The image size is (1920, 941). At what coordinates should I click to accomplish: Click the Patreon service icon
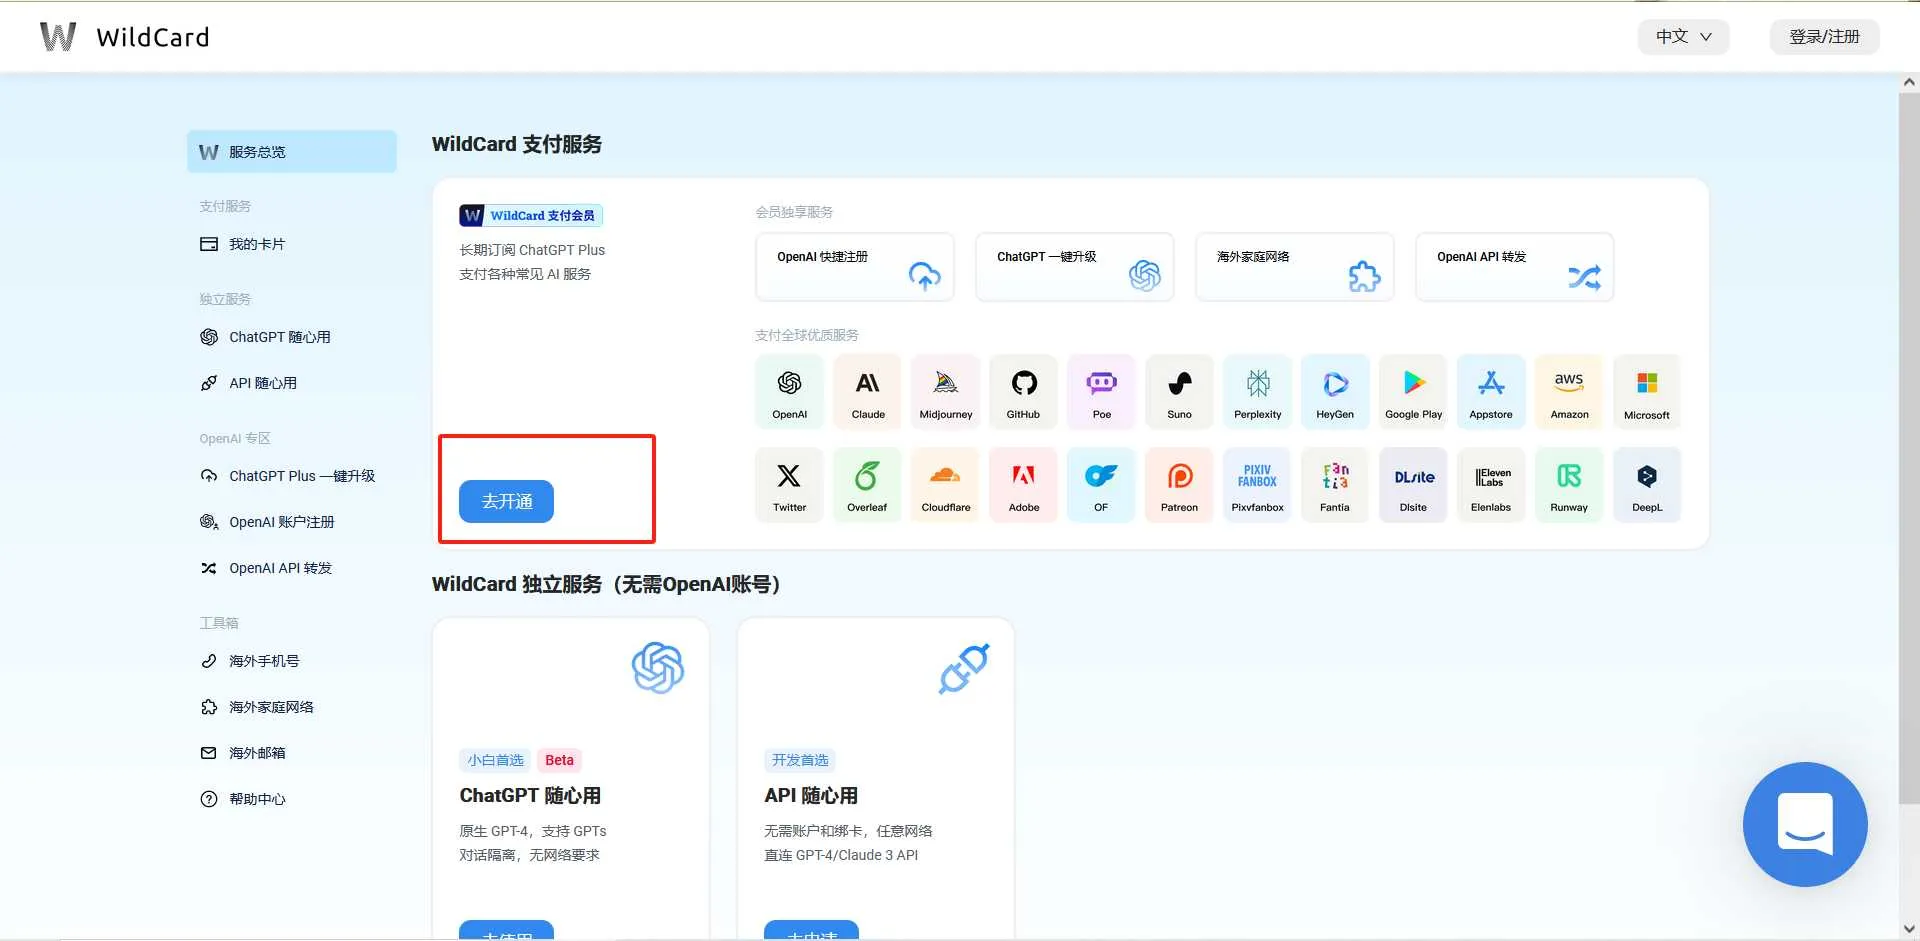point(1179,485)
